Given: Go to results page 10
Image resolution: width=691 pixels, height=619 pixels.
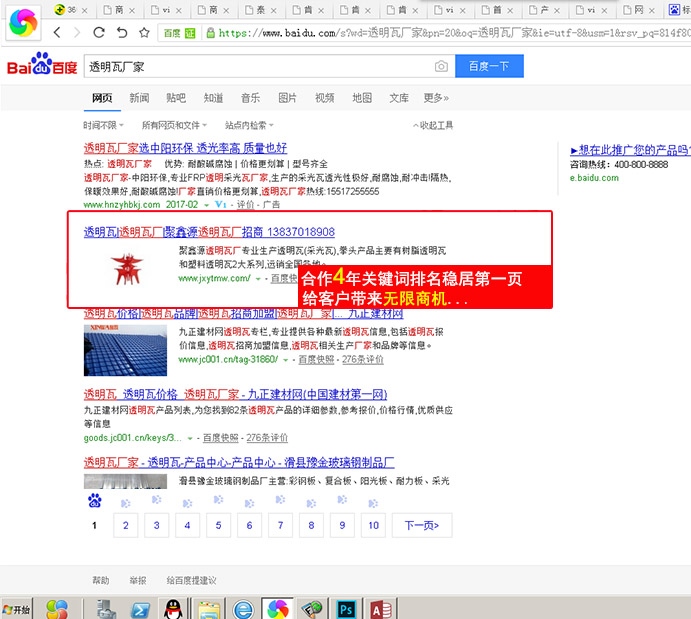Looking at the screenshot, I should coord(374,525).
